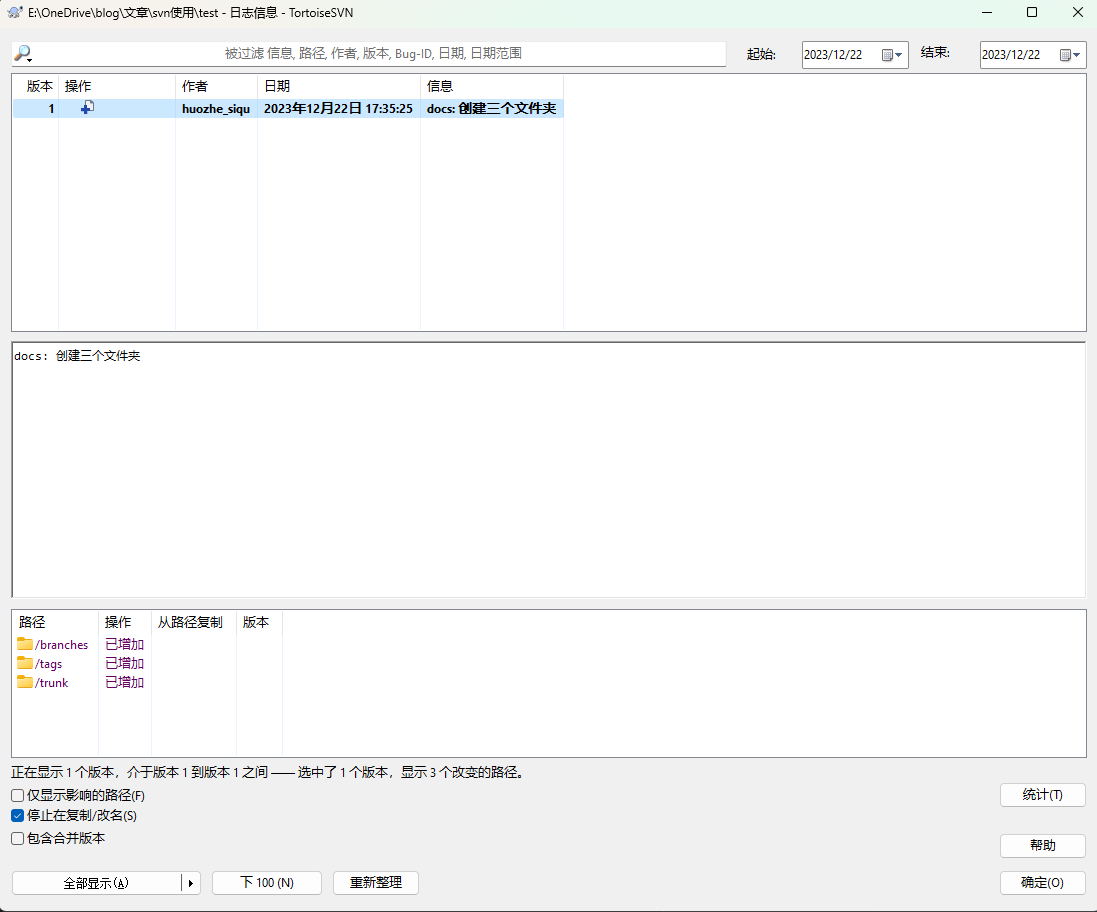Click the added action icon in revision 1
This screenshot has height=912, width=1097.
88,108
